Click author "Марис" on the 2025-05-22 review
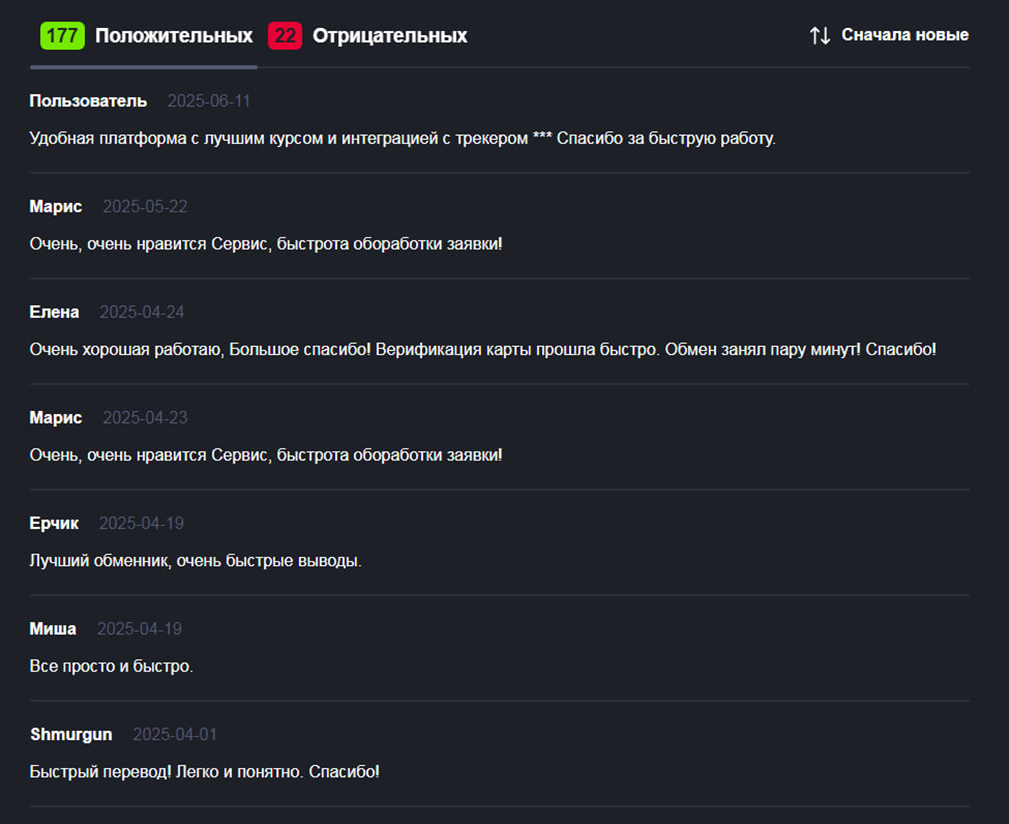The height and width of the screenshot is (824, 1009). (56, 207)
